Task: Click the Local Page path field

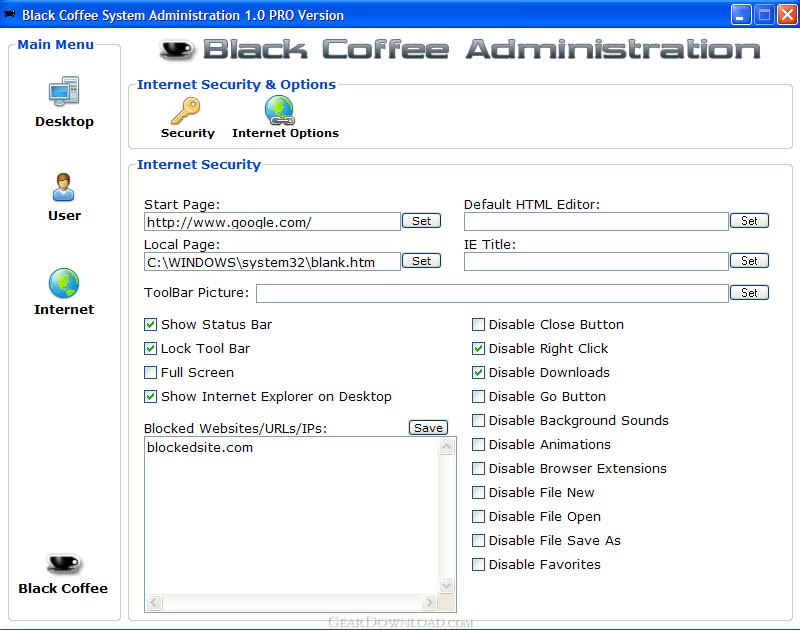Action: coord(272,262)
